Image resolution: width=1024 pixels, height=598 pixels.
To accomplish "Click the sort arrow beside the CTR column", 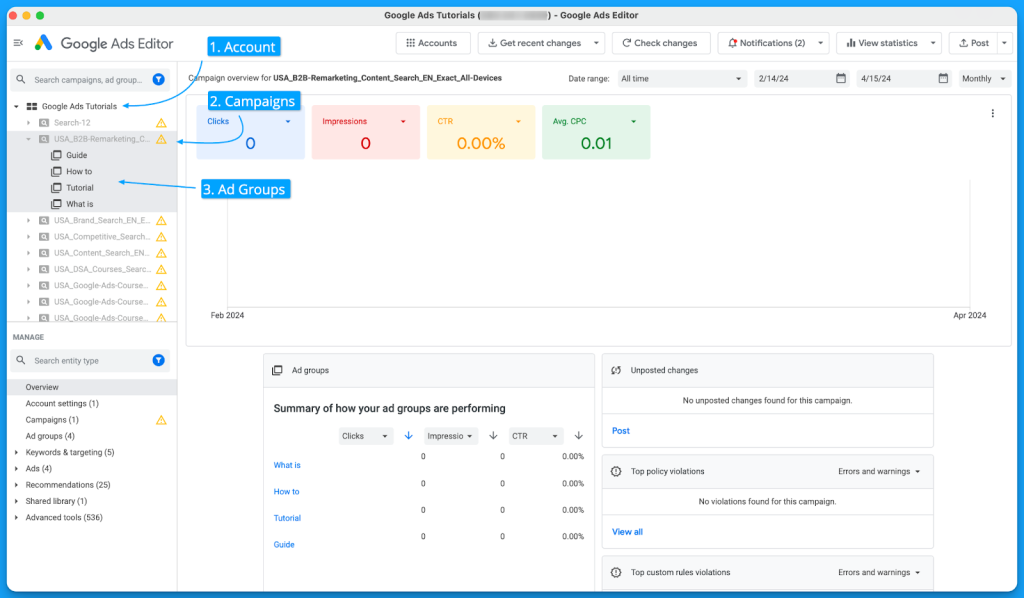I will [578, 436].
